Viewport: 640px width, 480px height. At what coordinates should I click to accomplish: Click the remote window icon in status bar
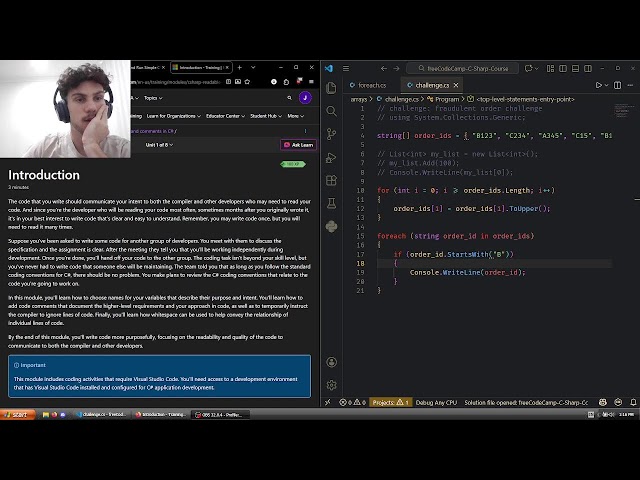pyautogui.click(x=327, y=402)
